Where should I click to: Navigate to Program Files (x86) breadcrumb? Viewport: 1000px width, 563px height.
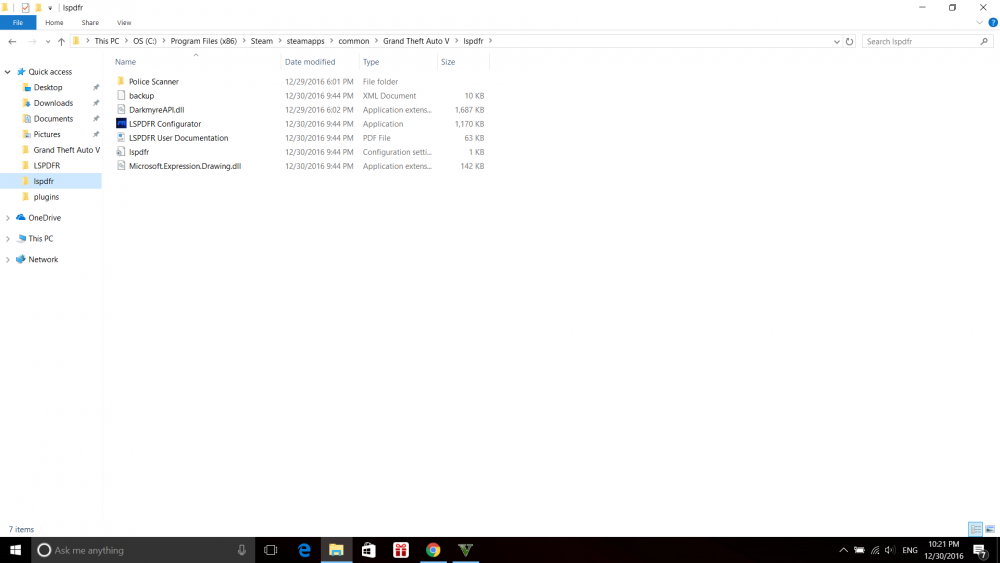(x=203, y=41)
